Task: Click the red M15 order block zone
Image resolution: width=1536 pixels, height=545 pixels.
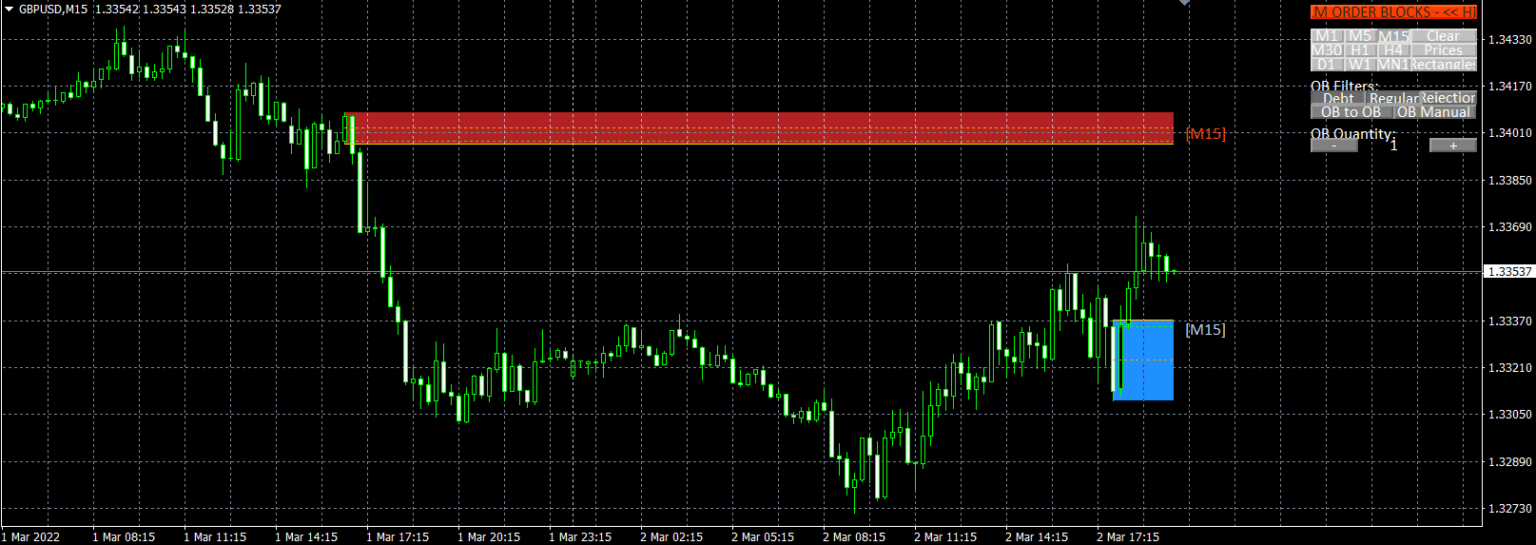Action: (760, 128)
